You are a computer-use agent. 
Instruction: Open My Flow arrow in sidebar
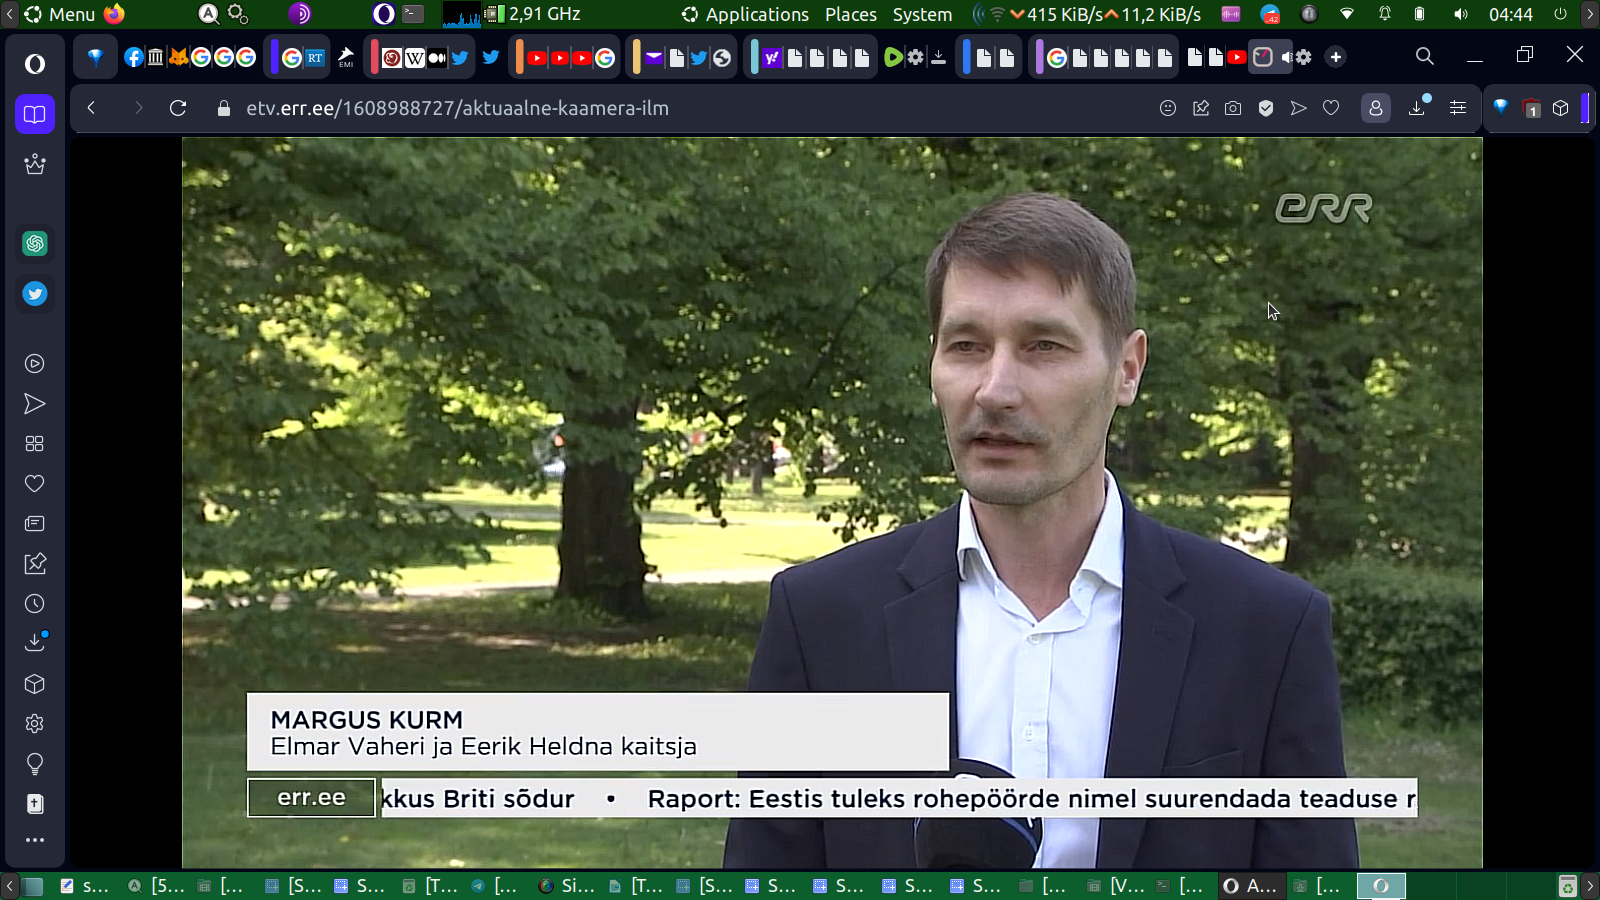[x=35, y=404]
